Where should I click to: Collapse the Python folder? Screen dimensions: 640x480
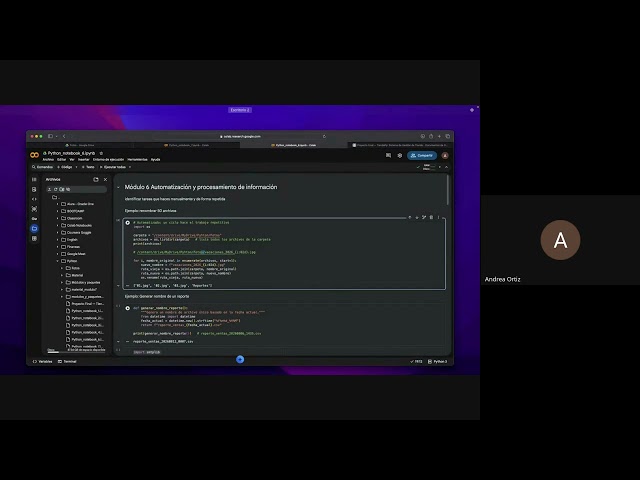click(58, 261)
